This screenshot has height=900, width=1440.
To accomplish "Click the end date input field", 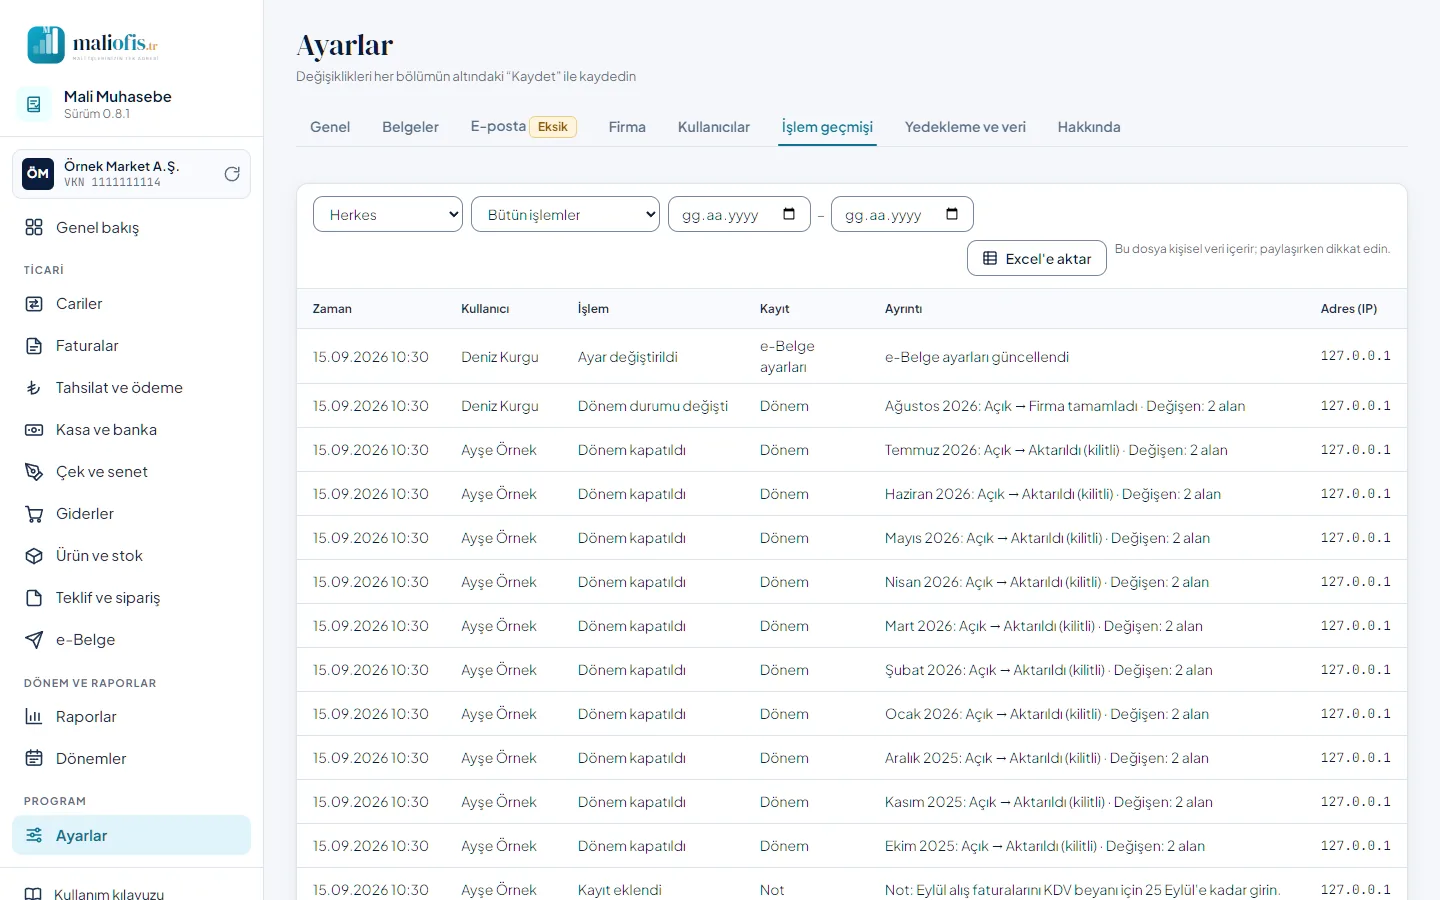I will click(902, 214).
